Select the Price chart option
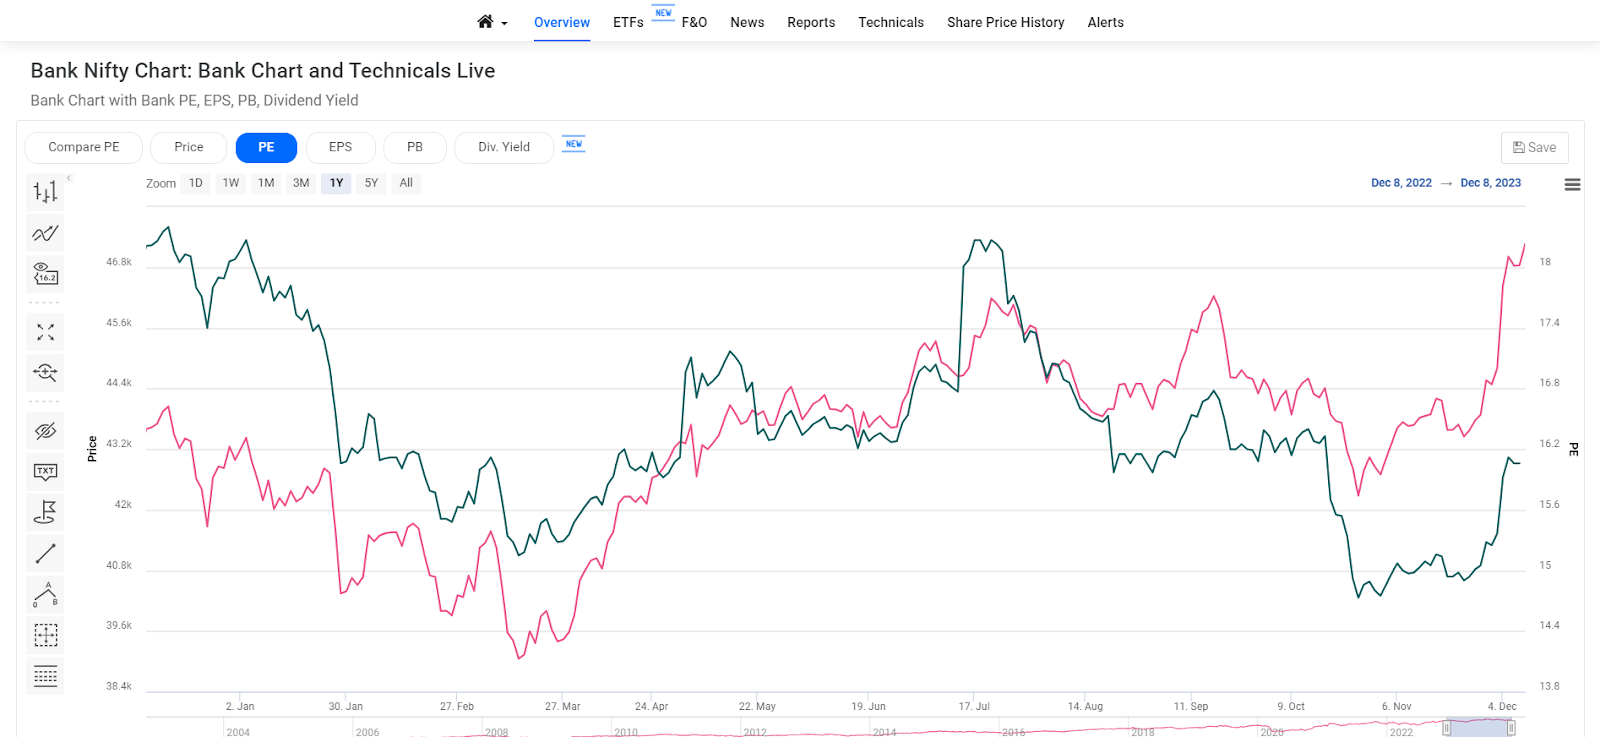 (189, 147)
